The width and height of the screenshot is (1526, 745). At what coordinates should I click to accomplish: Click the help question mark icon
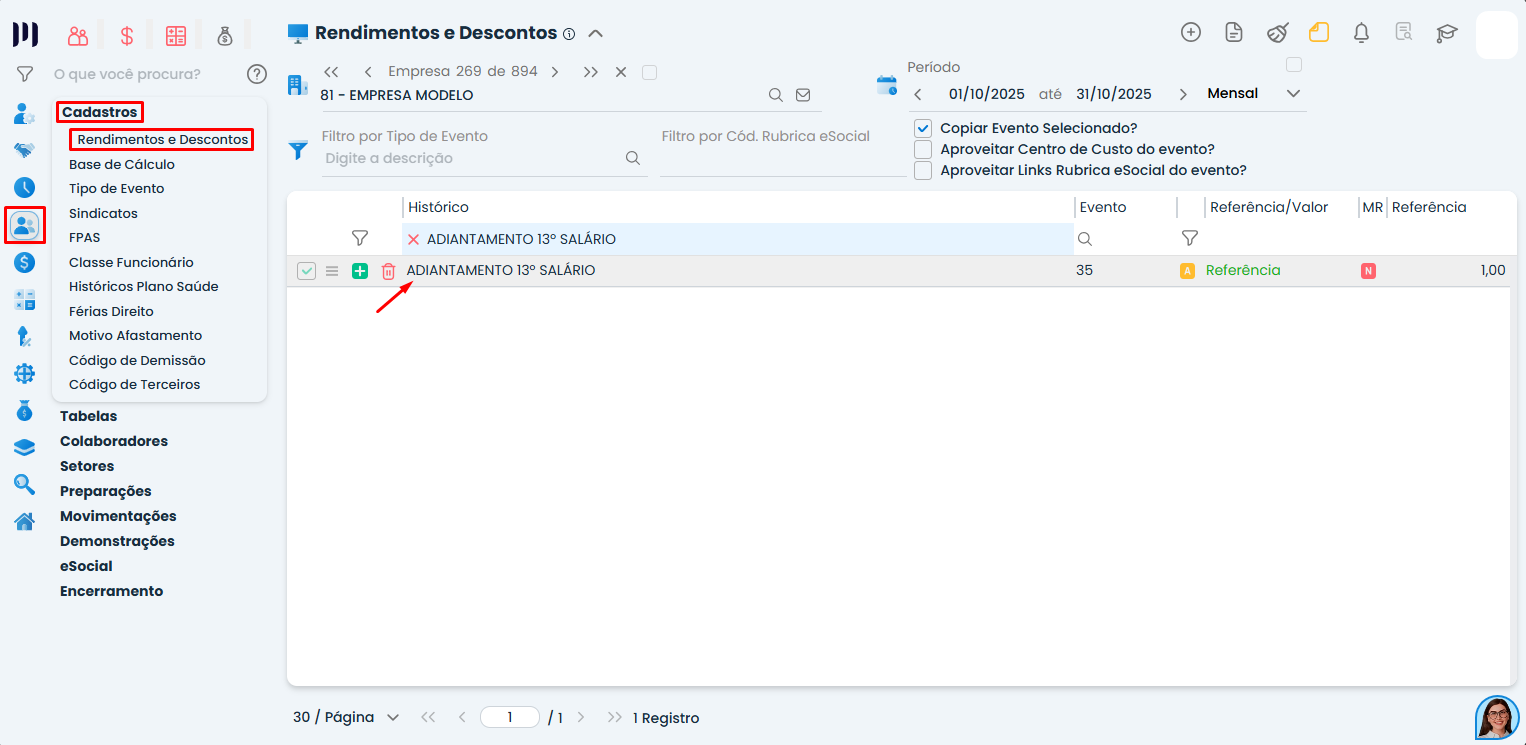point(257,74)
